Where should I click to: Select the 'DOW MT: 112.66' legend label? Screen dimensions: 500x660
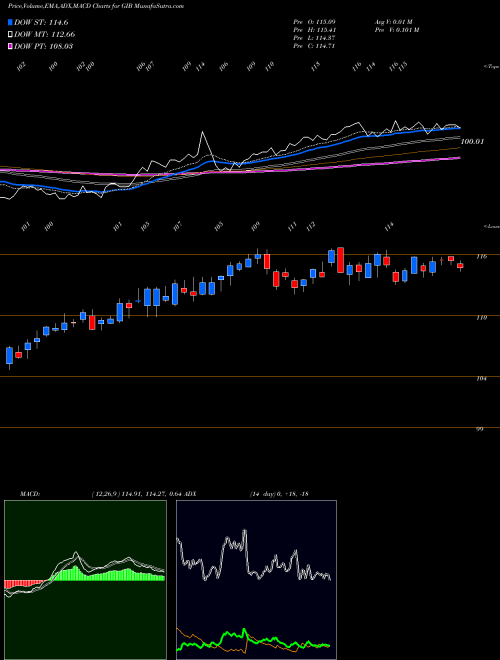click(x=45, y=34)
